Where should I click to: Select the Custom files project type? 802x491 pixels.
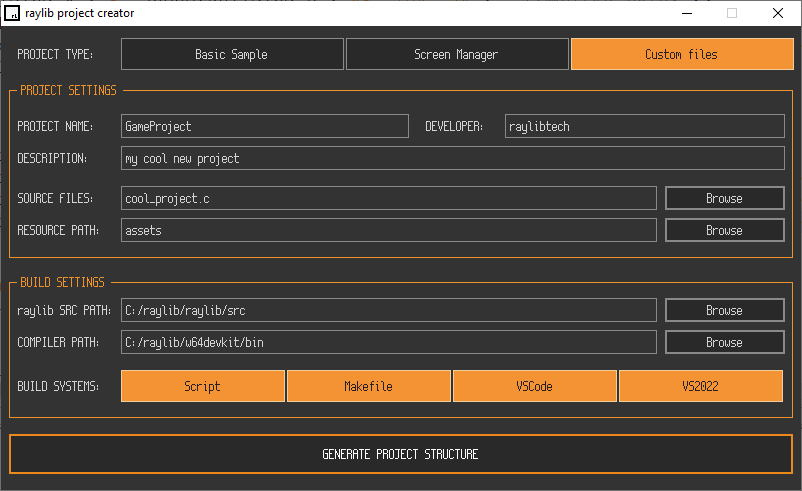pos(682,54)
